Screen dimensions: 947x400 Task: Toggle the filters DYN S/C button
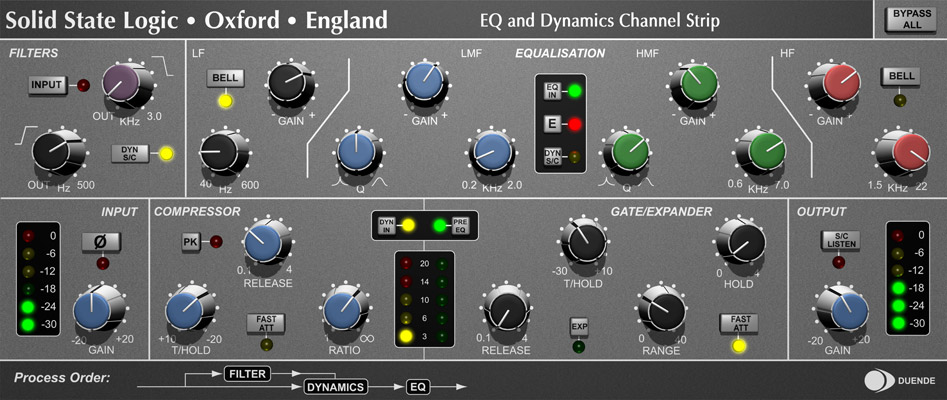click(x=130, y=154)
